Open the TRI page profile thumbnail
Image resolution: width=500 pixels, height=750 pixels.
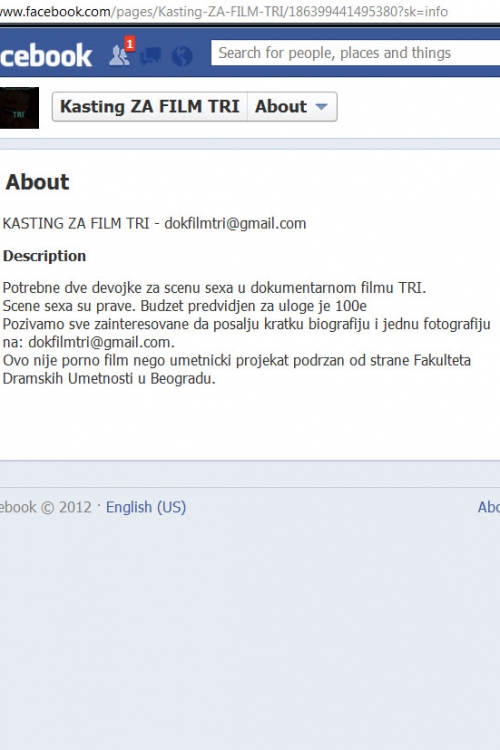click(19, 108)
